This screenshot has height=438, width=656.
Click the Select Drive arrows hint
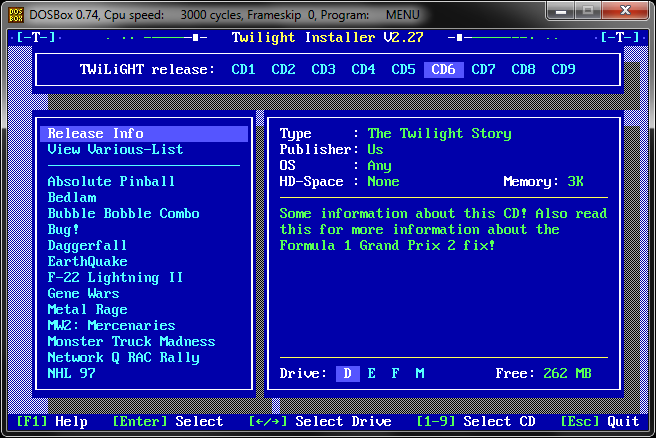tap(320, 421)
